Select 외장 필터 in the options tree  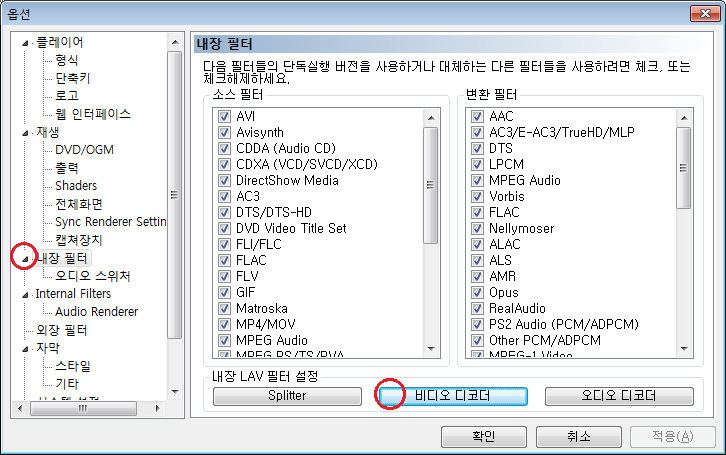click(62, 330)
